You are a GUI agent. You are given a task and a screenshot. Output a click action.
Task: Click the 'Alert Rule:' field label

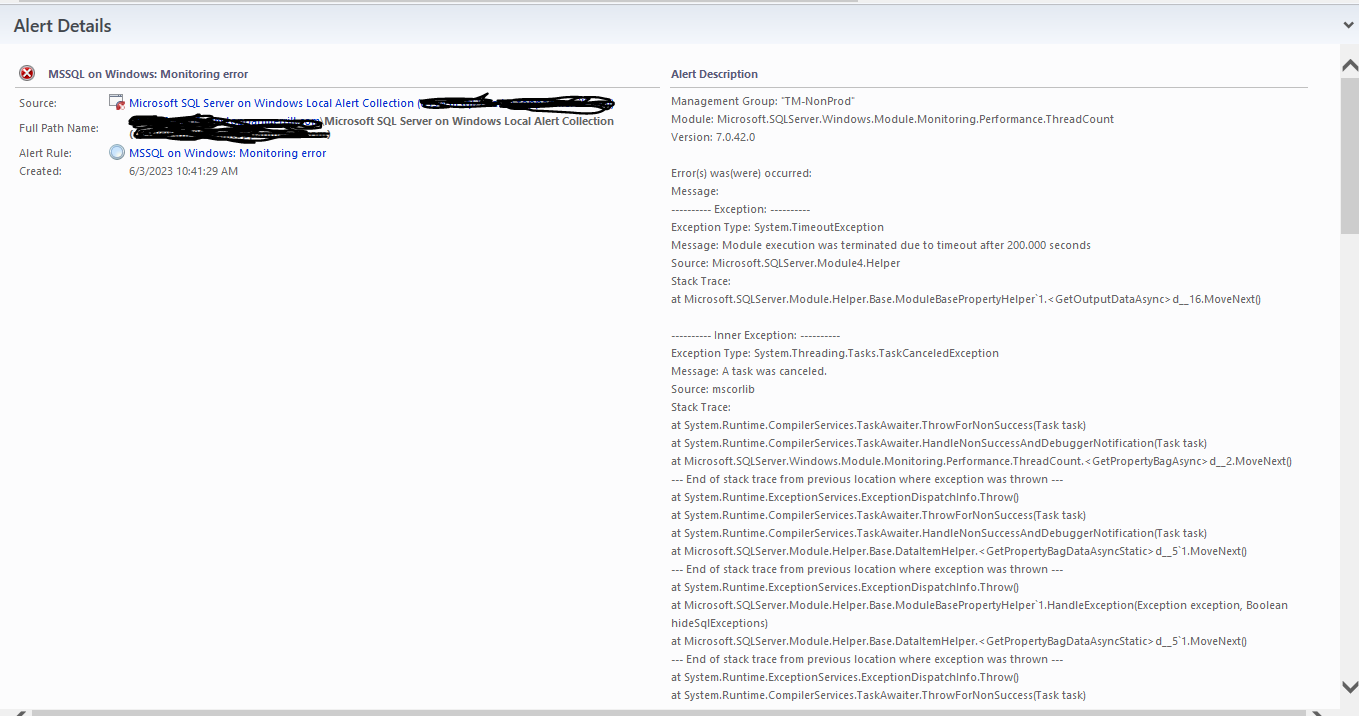[x=47, y=153]
